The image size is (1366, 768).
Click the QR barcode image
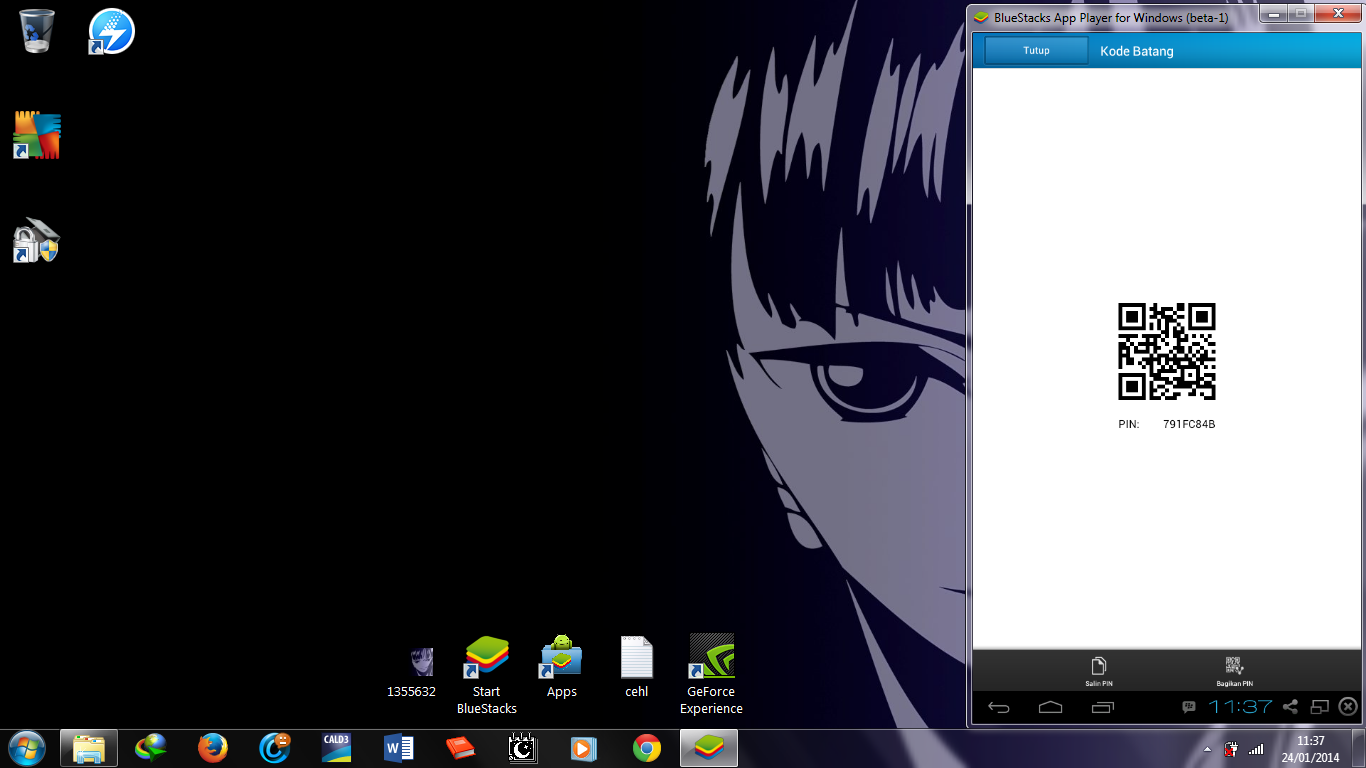point(1166,352)
